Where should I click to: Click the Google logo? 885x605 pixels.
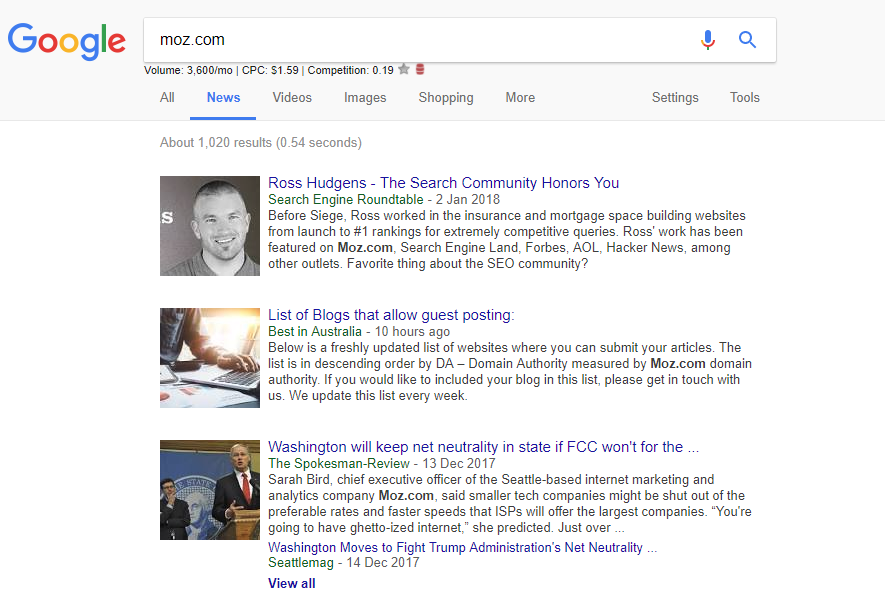(x=67, y=40)
